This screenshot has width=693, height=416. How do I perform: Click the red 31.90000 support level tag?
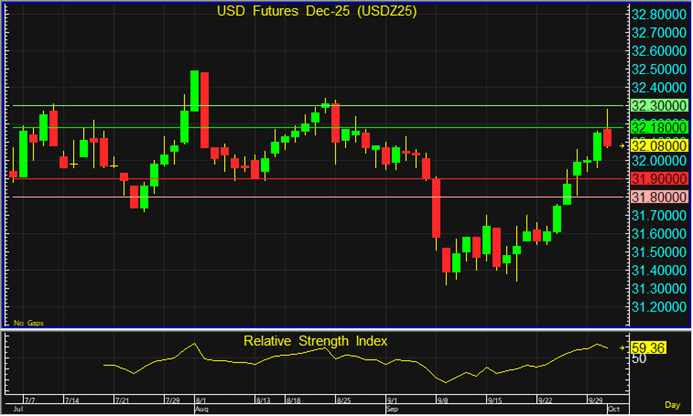(660, 178)
